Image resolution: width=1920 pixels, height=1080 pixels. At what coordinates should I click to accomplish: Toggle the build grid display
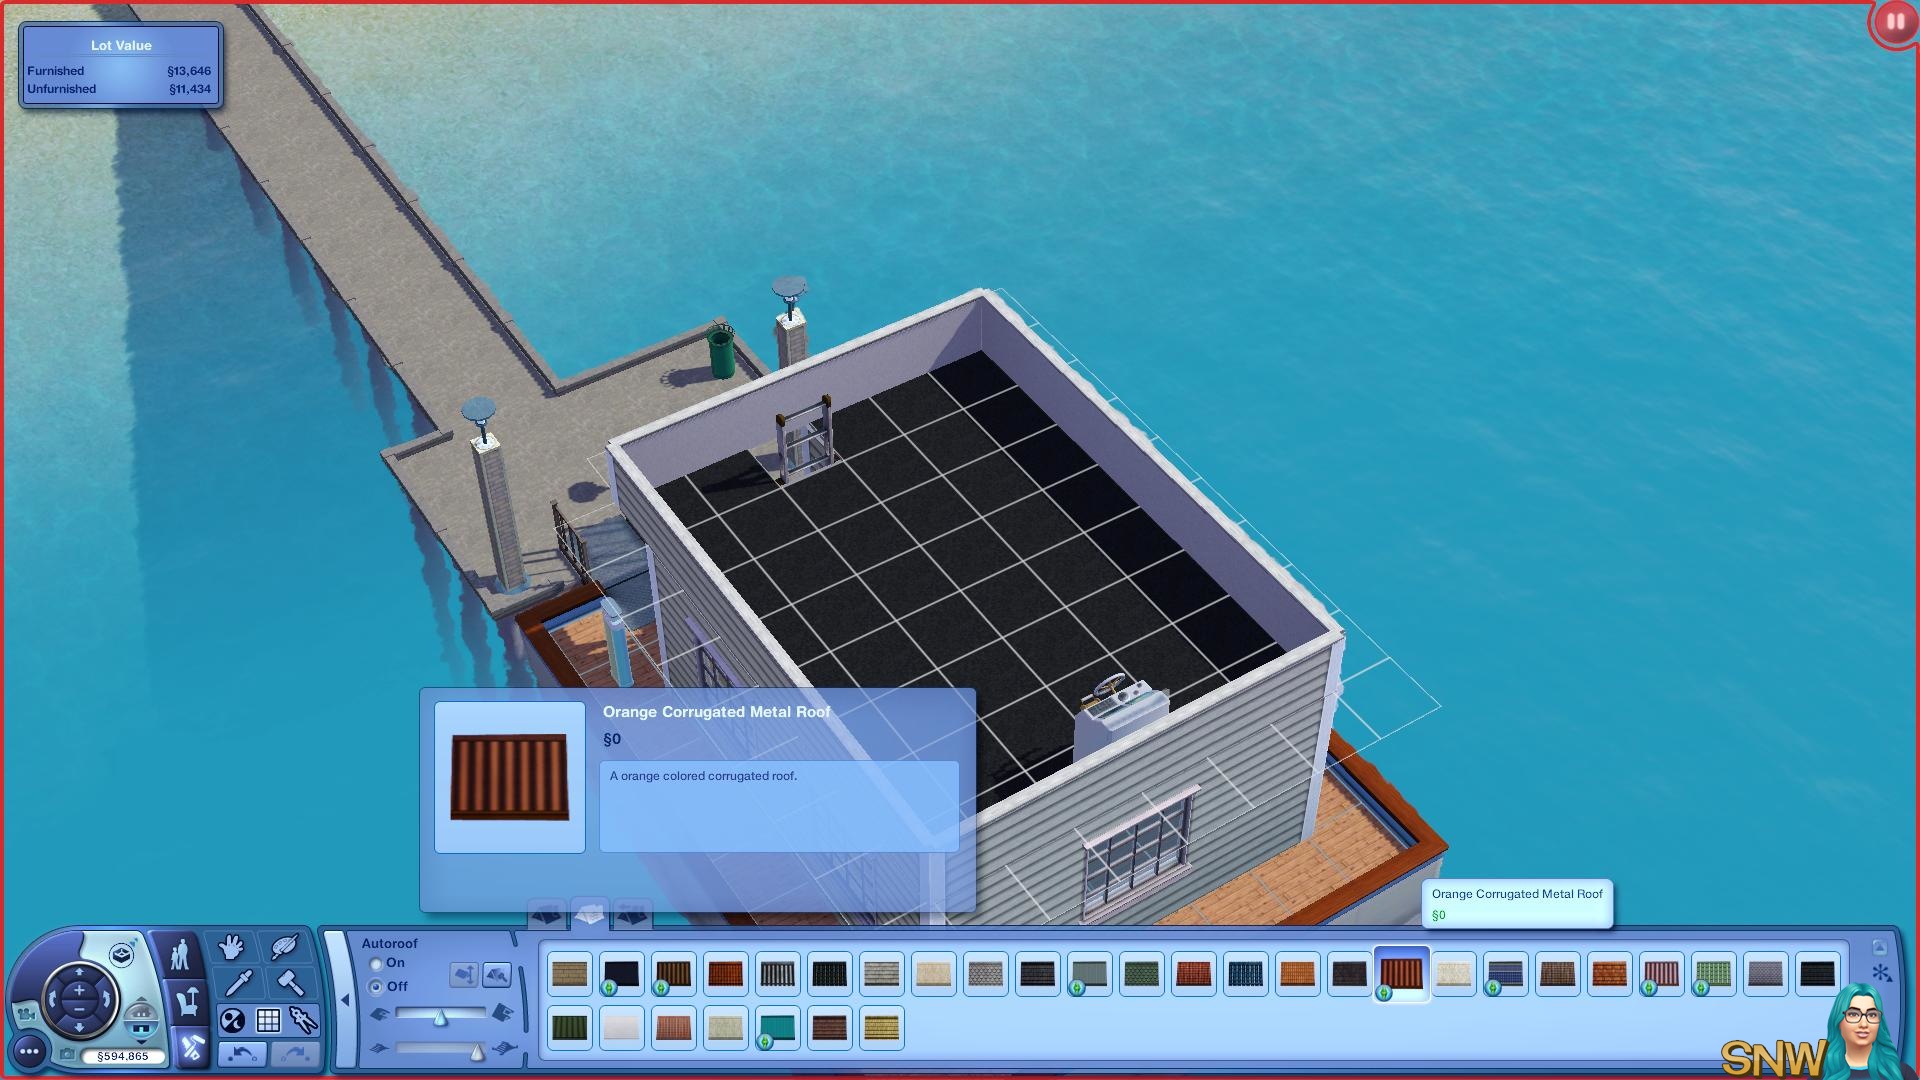tap(268, 1021)
